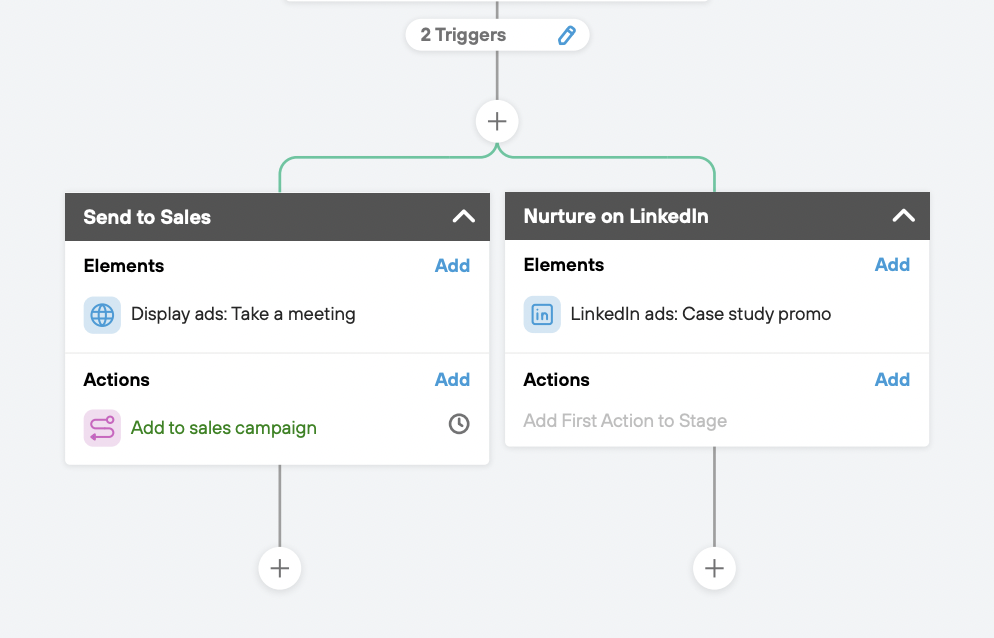The image size is (994, 638).
Task: Collapse the Nurture on LinkedIn stage chevron
Action: [x=903, y=216]
